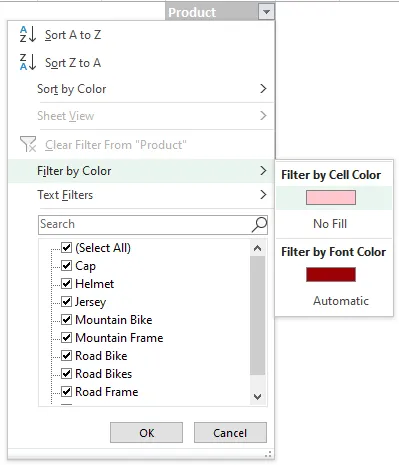Deselect the Mountain Bike checkbox

click(x=66, y=320)
